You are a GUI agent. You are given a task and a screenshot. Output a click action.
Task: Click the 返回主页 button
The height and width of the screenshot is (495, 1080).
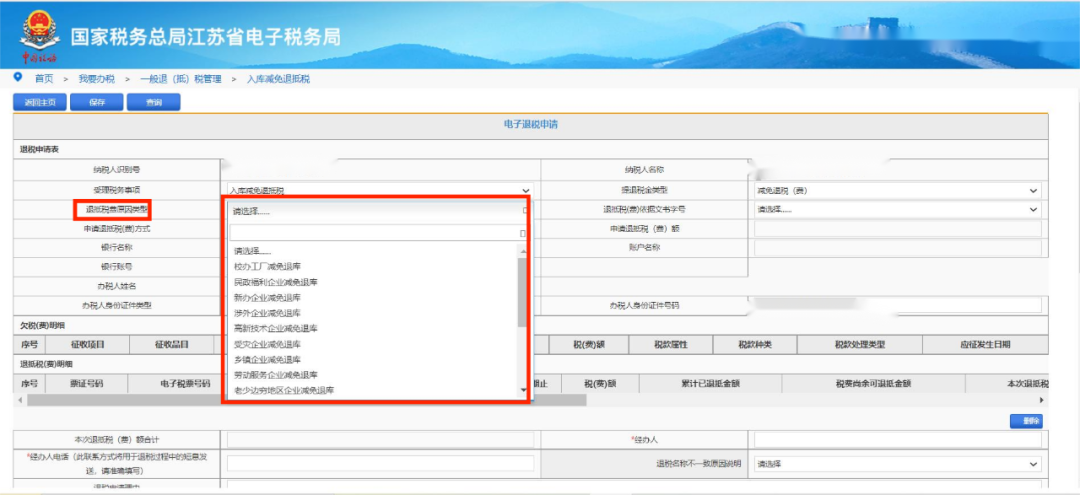click(x=40, y=103)
